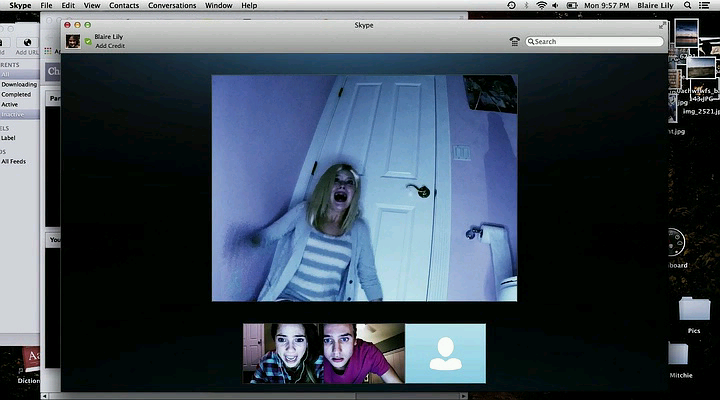Click the dial pad phone icon
The image size is (720, 400).
[x=515, y=42]
